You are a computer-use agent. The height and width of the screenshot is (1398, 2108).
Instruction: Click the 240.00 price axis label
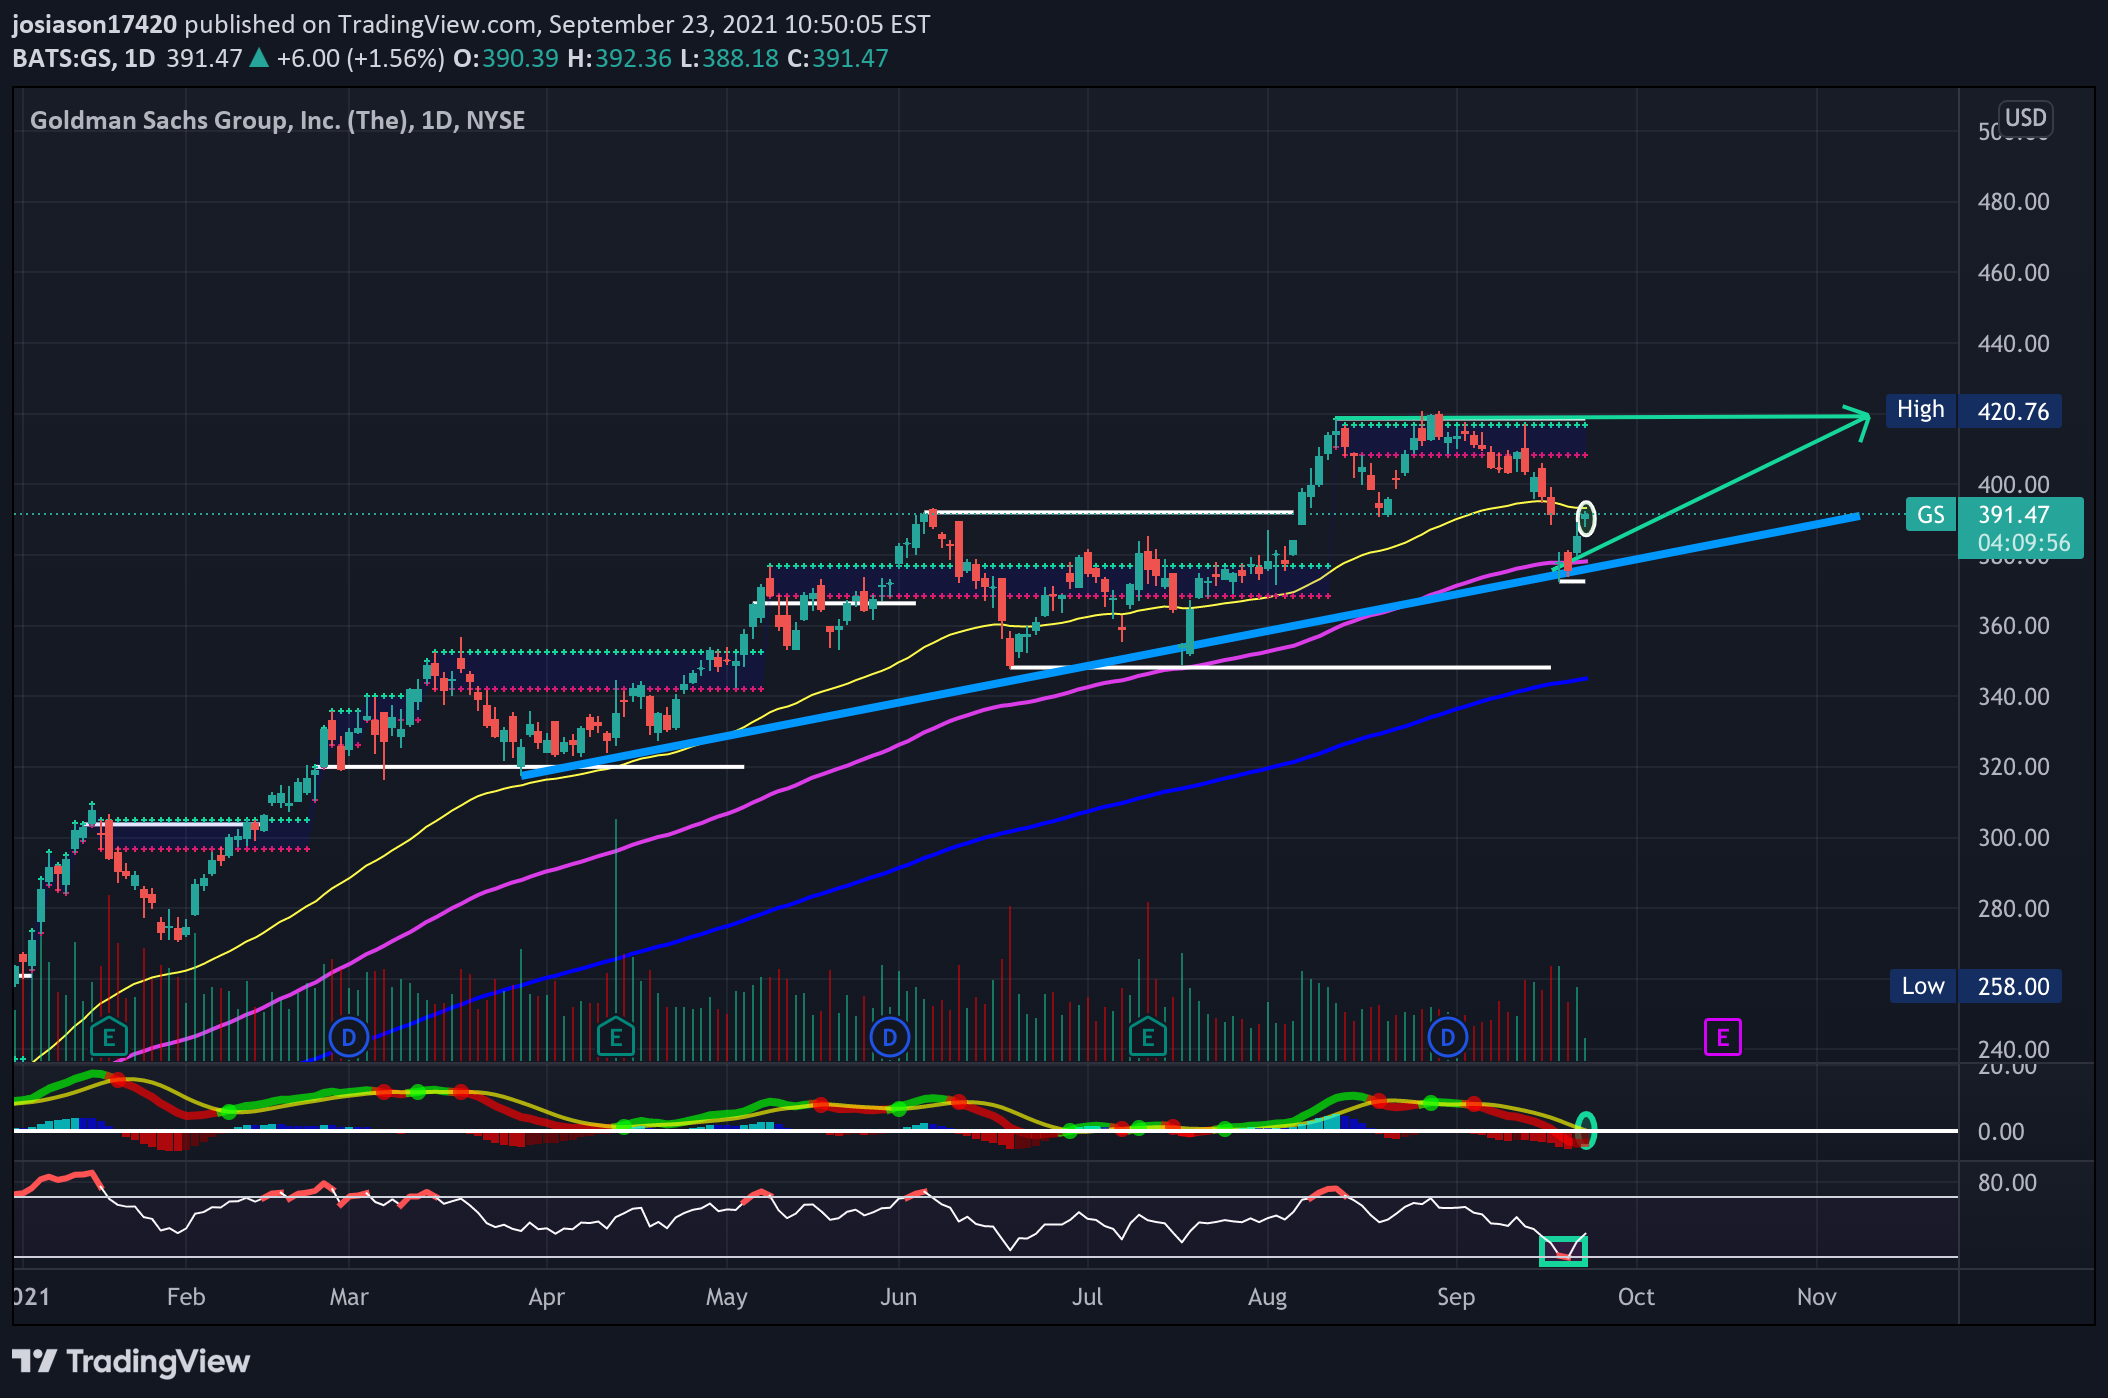pos(2013,1050)
